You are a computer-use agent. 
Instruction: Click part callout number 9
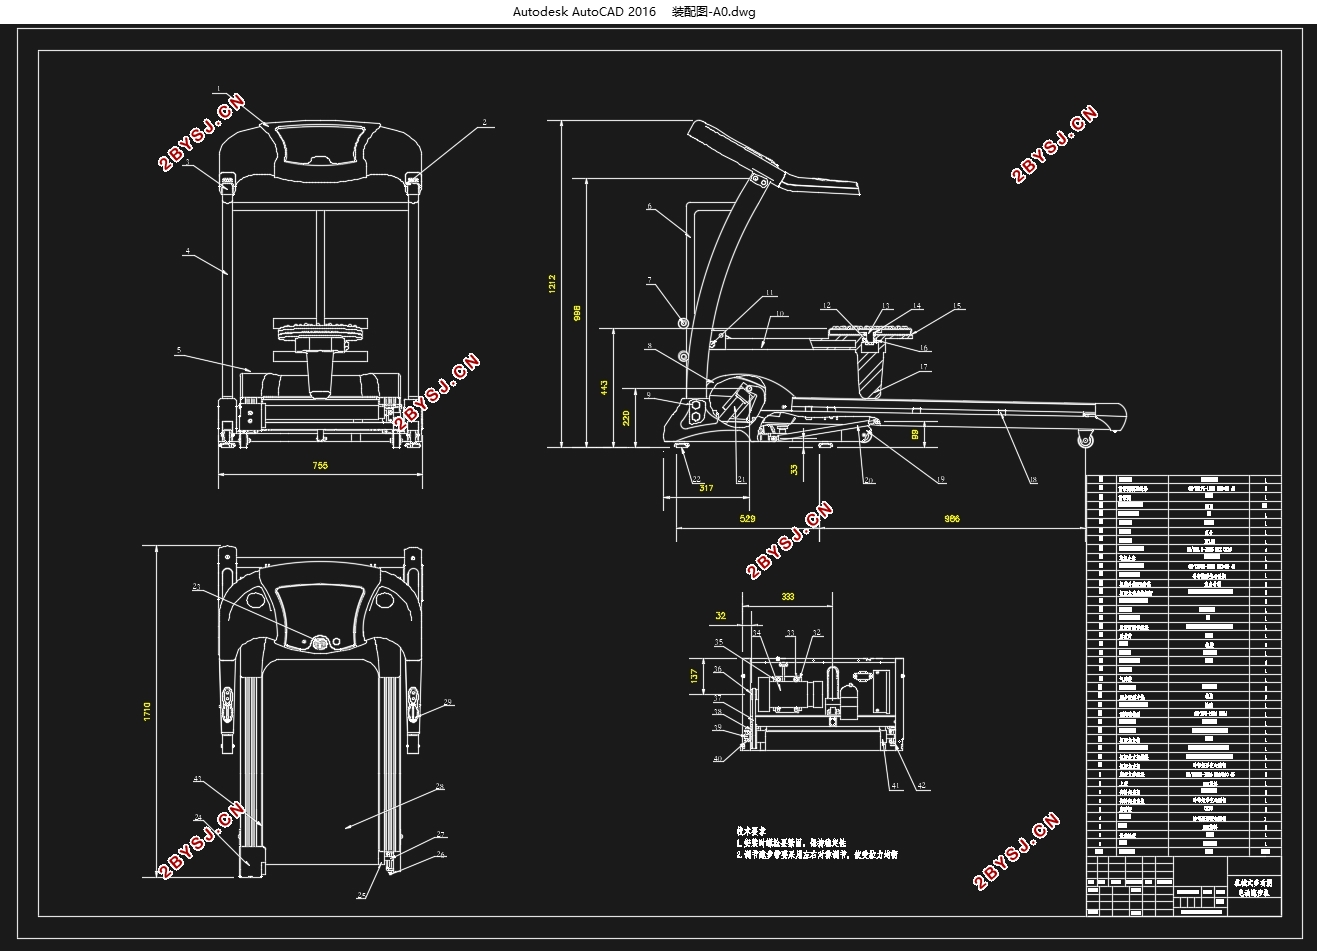649,396
